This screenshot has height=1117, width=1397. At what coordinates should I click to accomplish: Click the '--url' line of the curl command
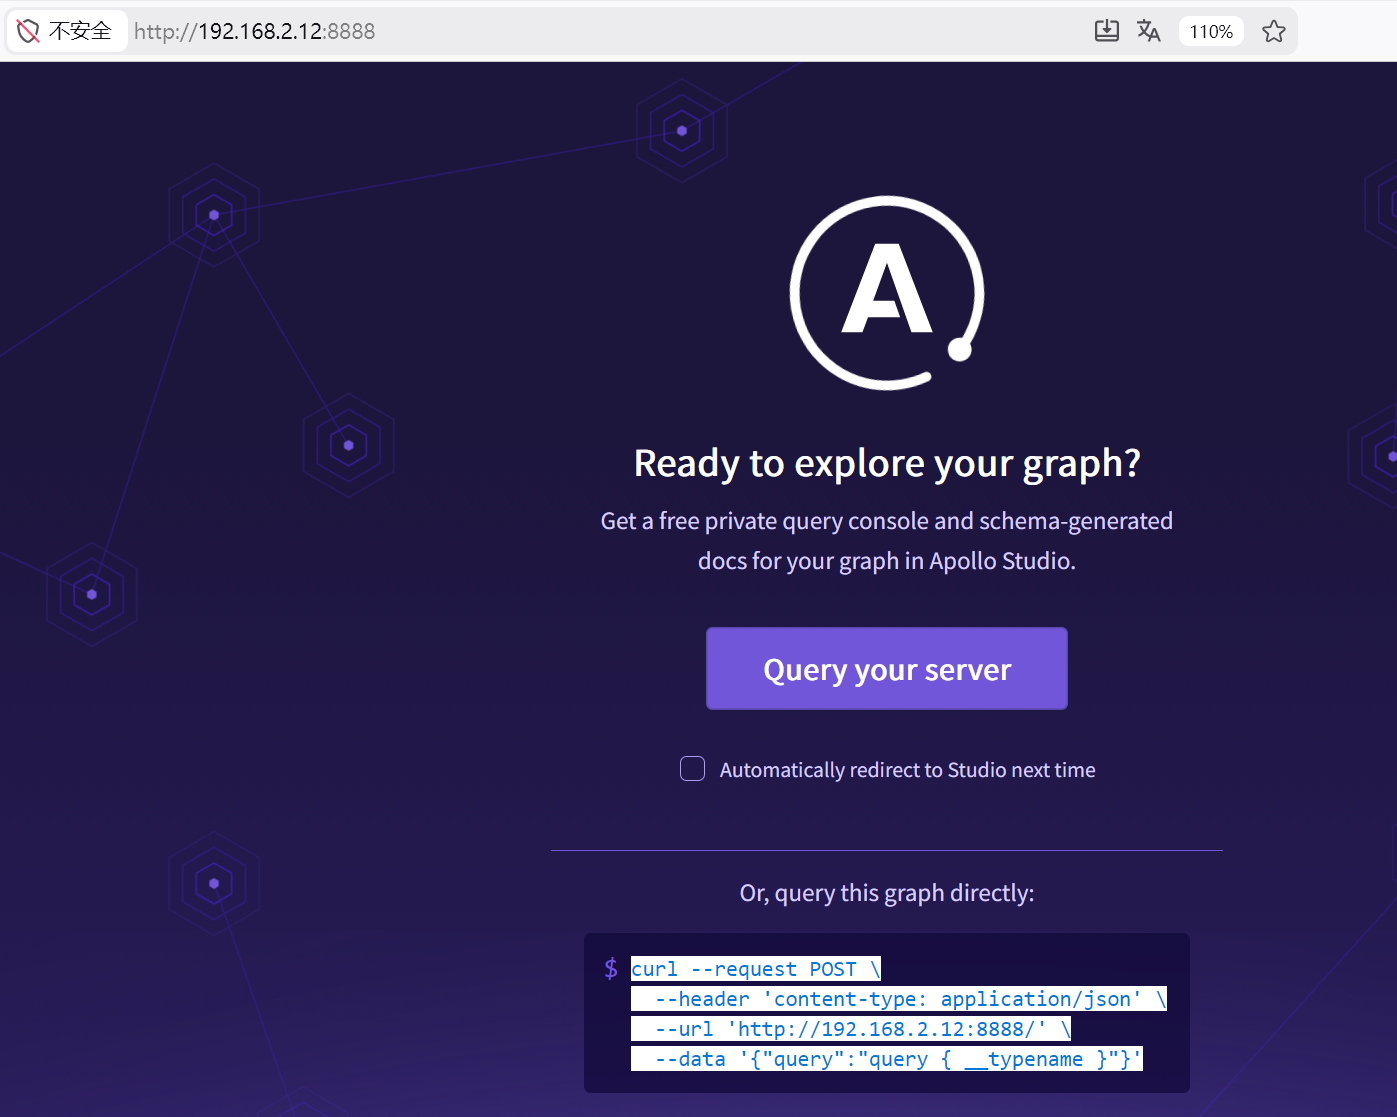coord(850,1029)
